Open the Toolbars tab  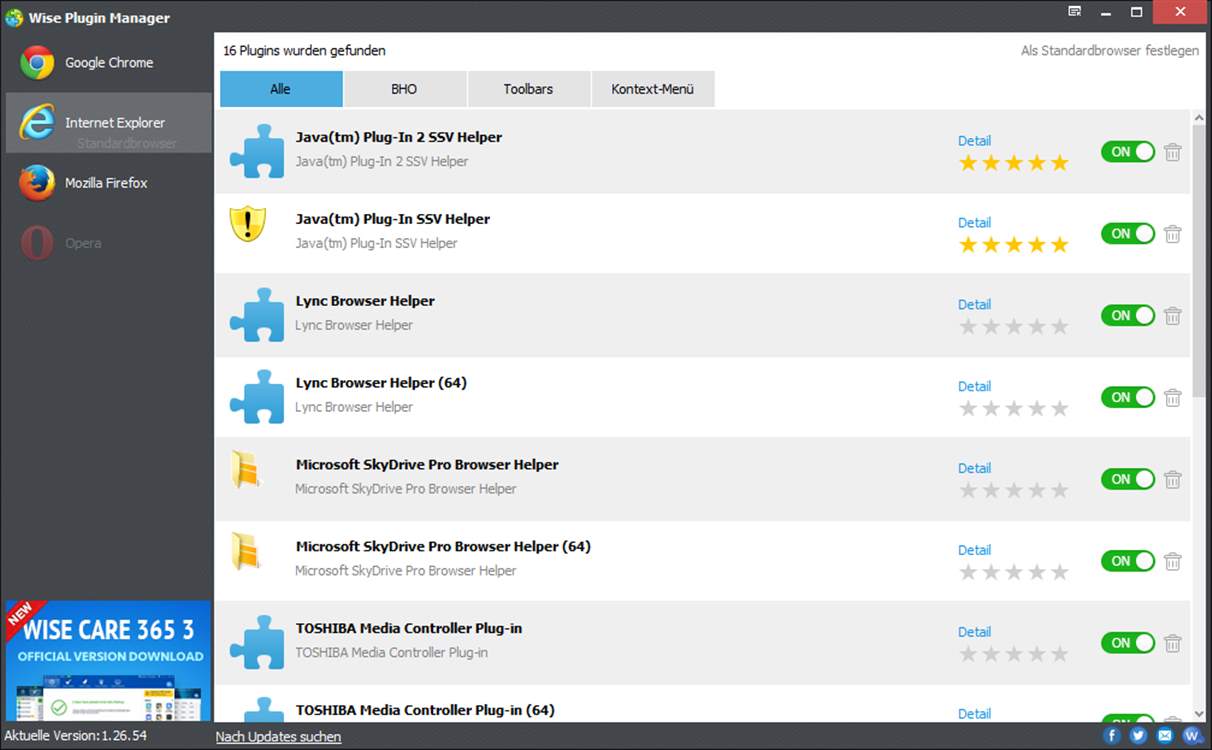pyautogui.click(x=528, y=89)
